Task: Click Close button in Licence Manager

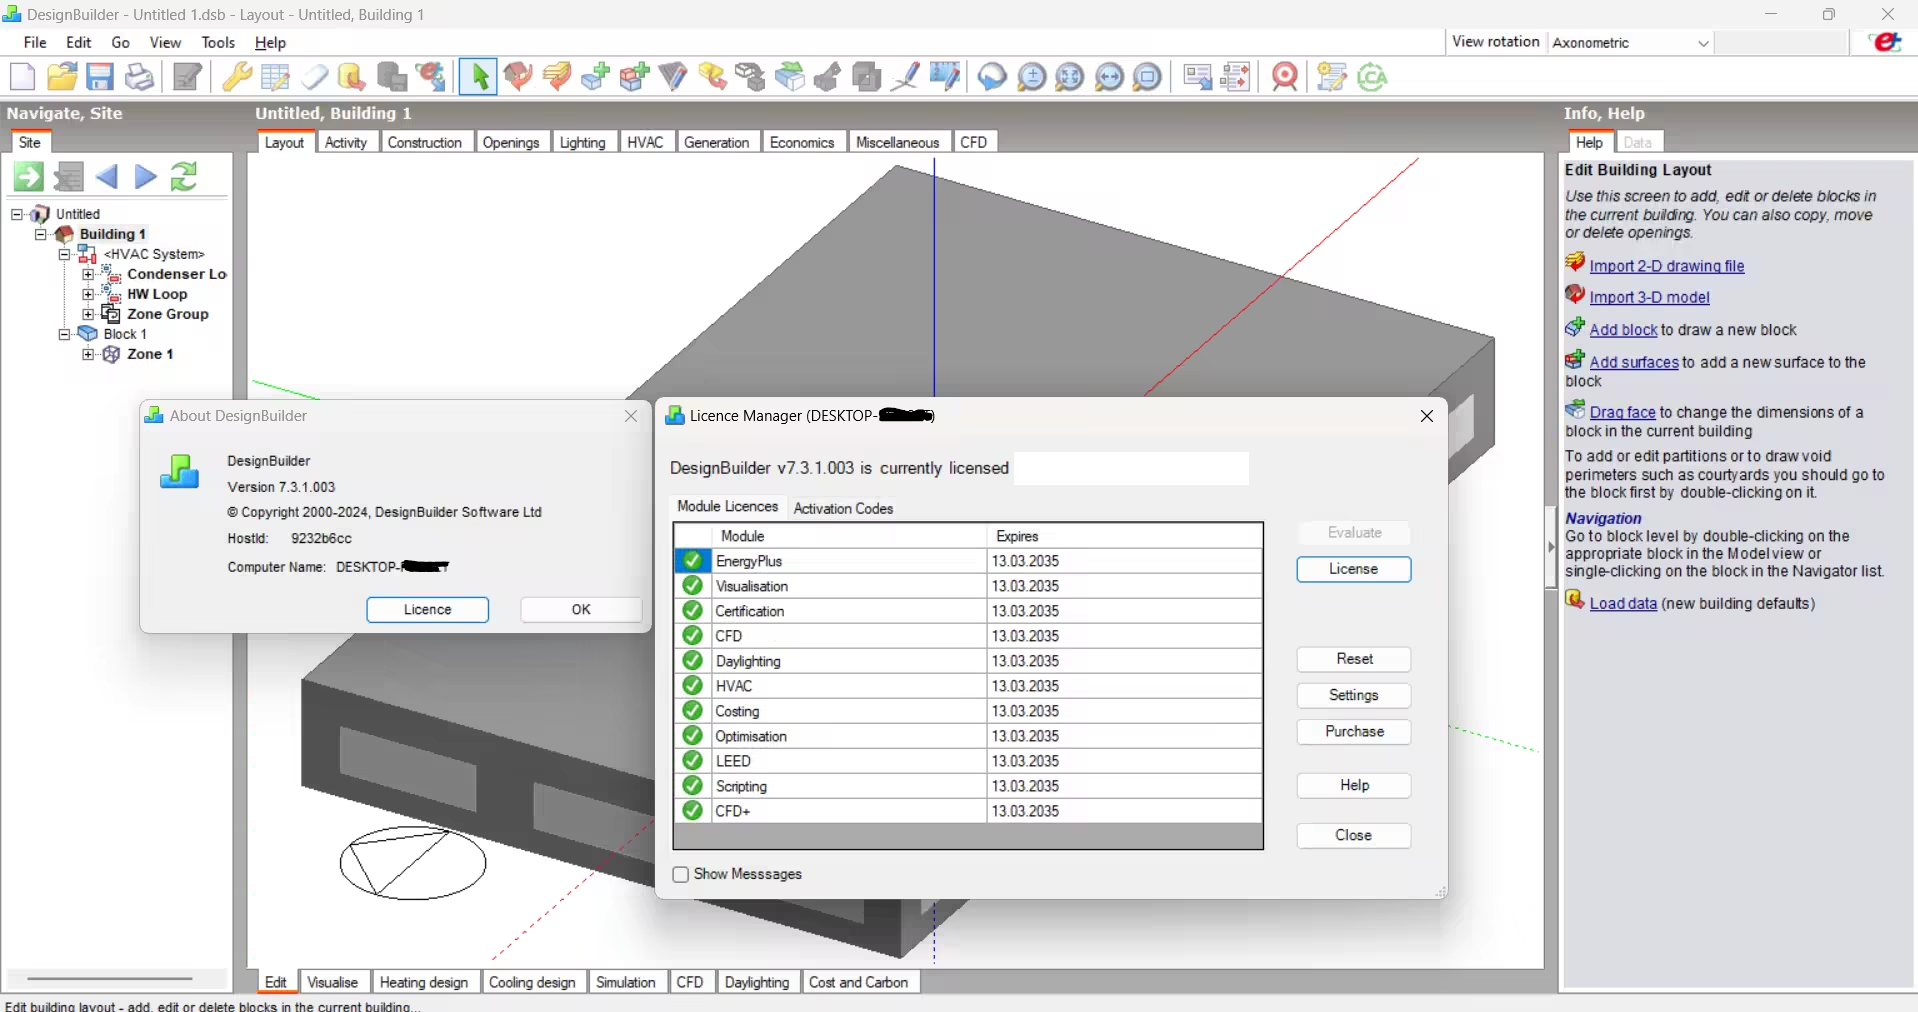Action: pos(1354,836)
